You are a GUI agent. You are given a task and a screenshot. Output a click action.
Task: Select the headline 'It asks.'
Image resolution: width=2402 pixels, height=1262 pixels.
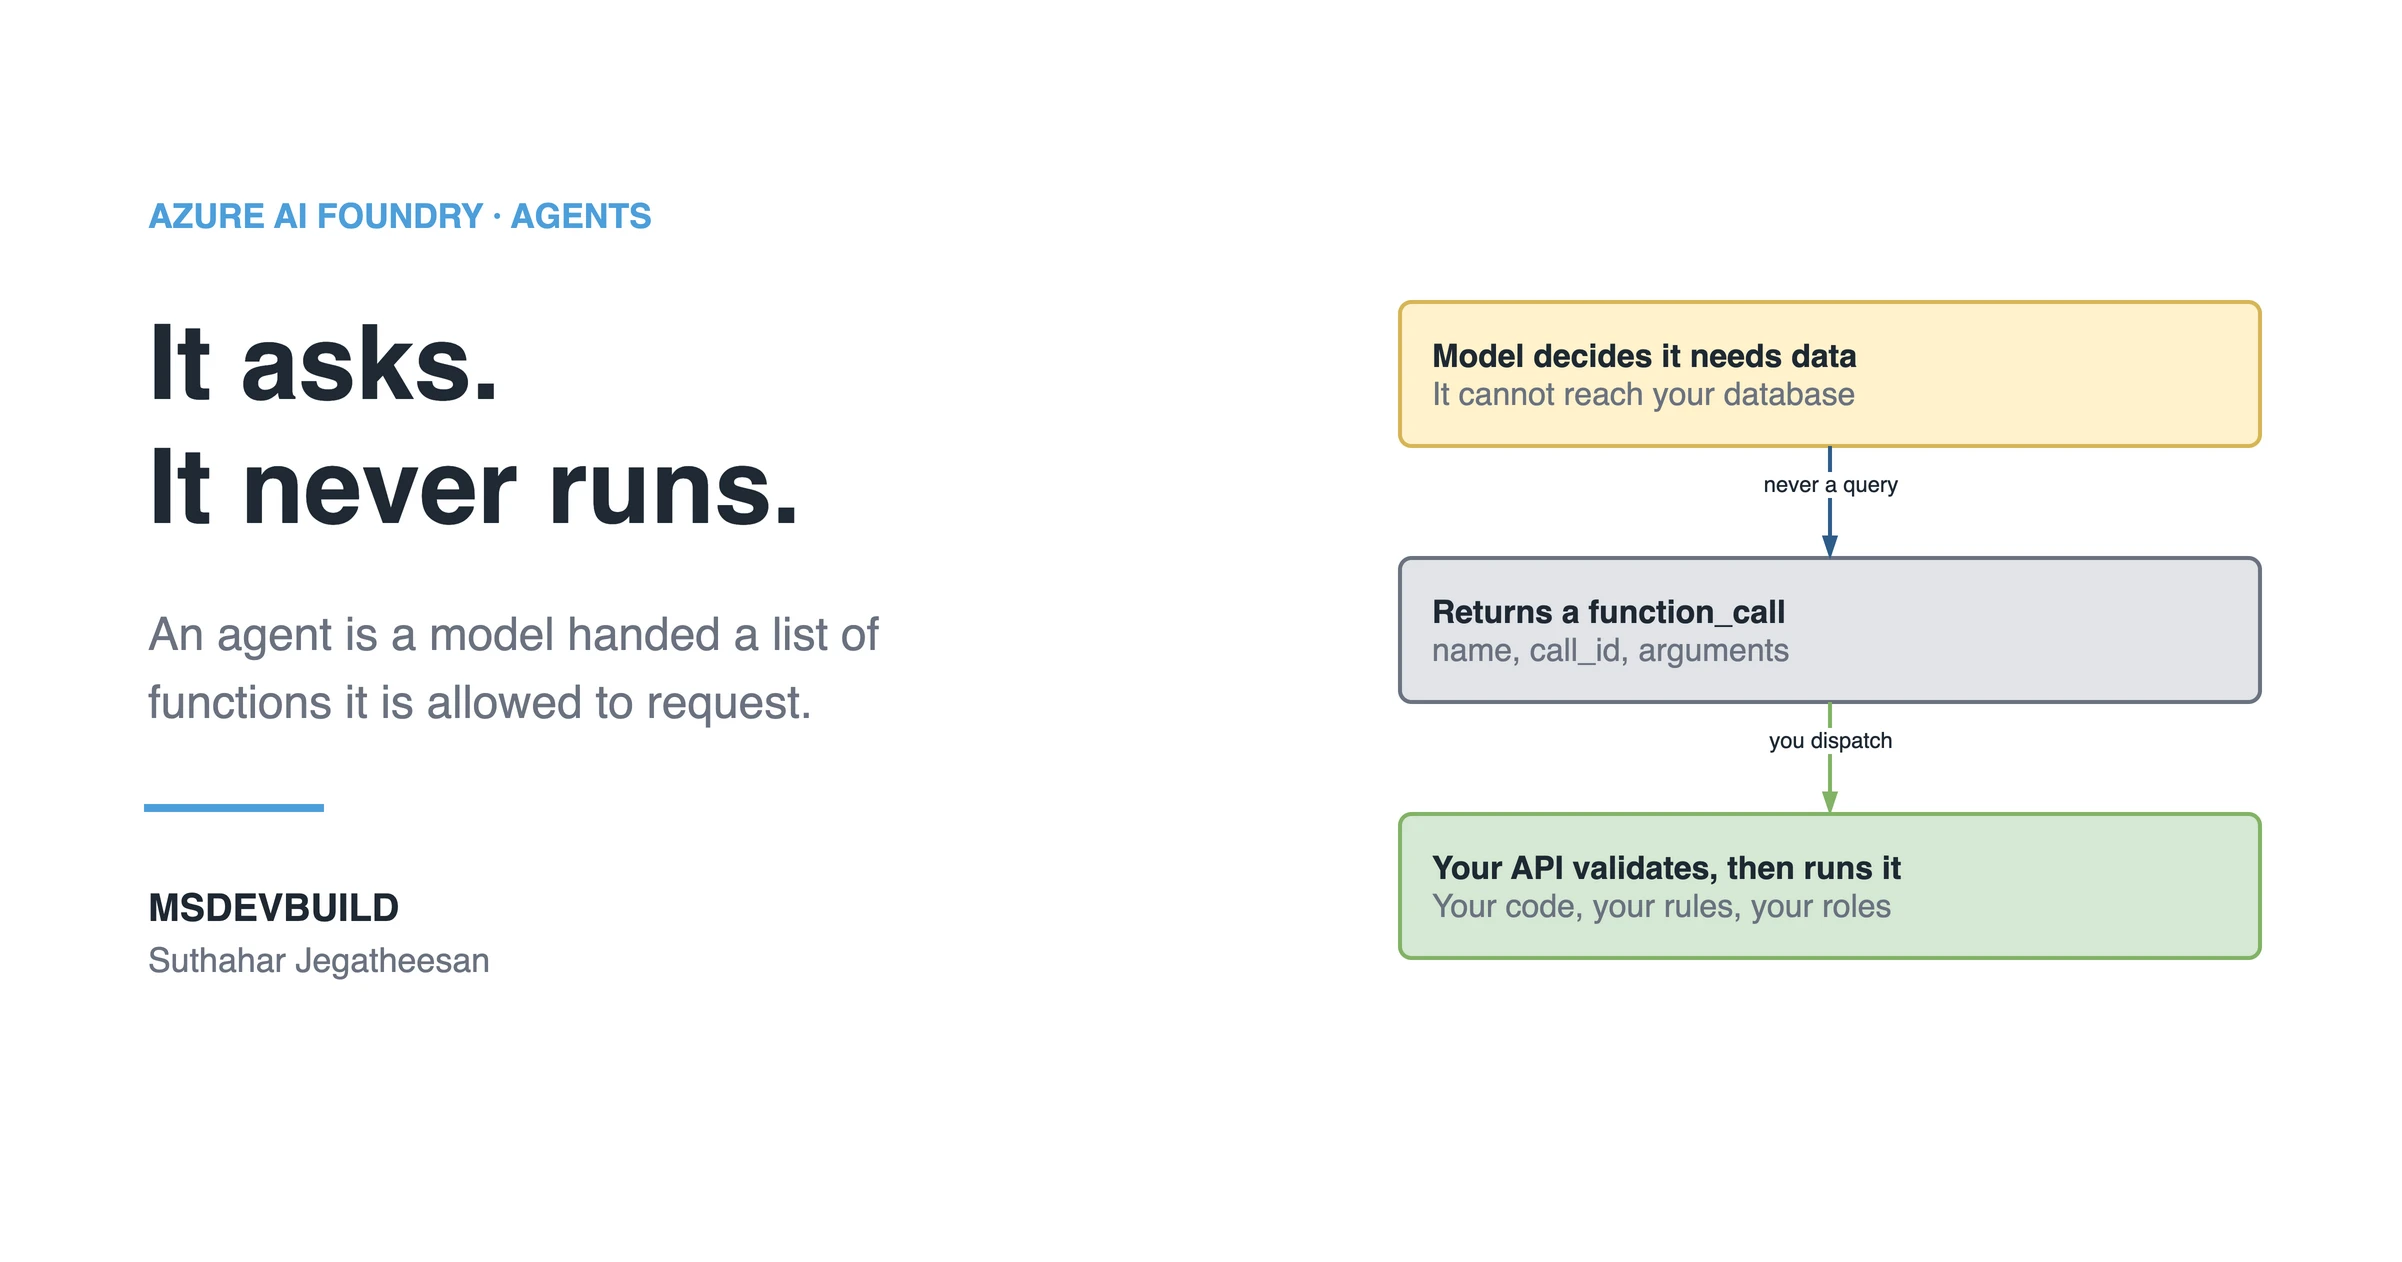323,364
